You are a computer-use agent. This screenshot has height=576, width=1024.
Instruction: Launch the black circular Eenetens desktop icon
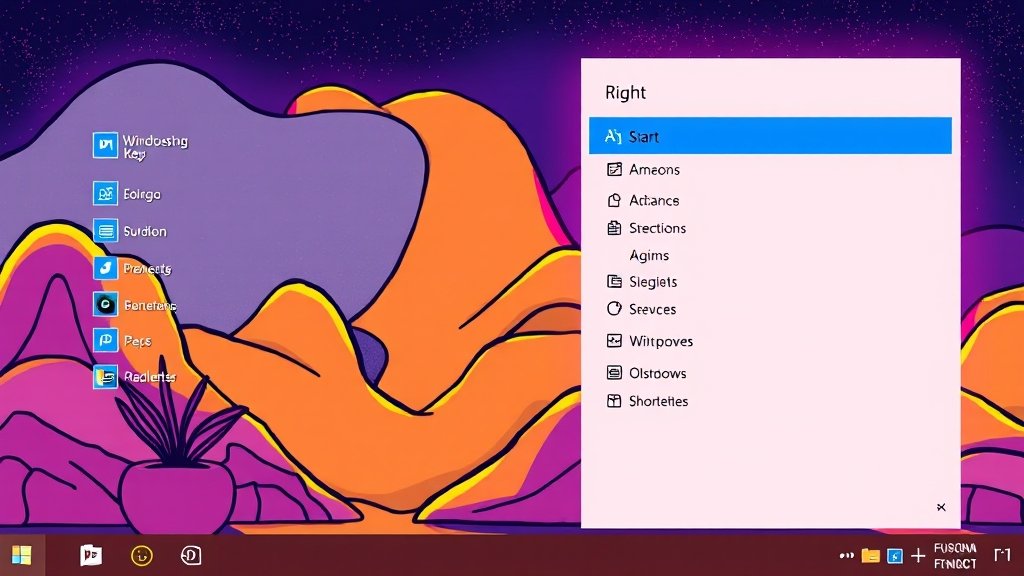pyautogui.click(x=106, y=304)
